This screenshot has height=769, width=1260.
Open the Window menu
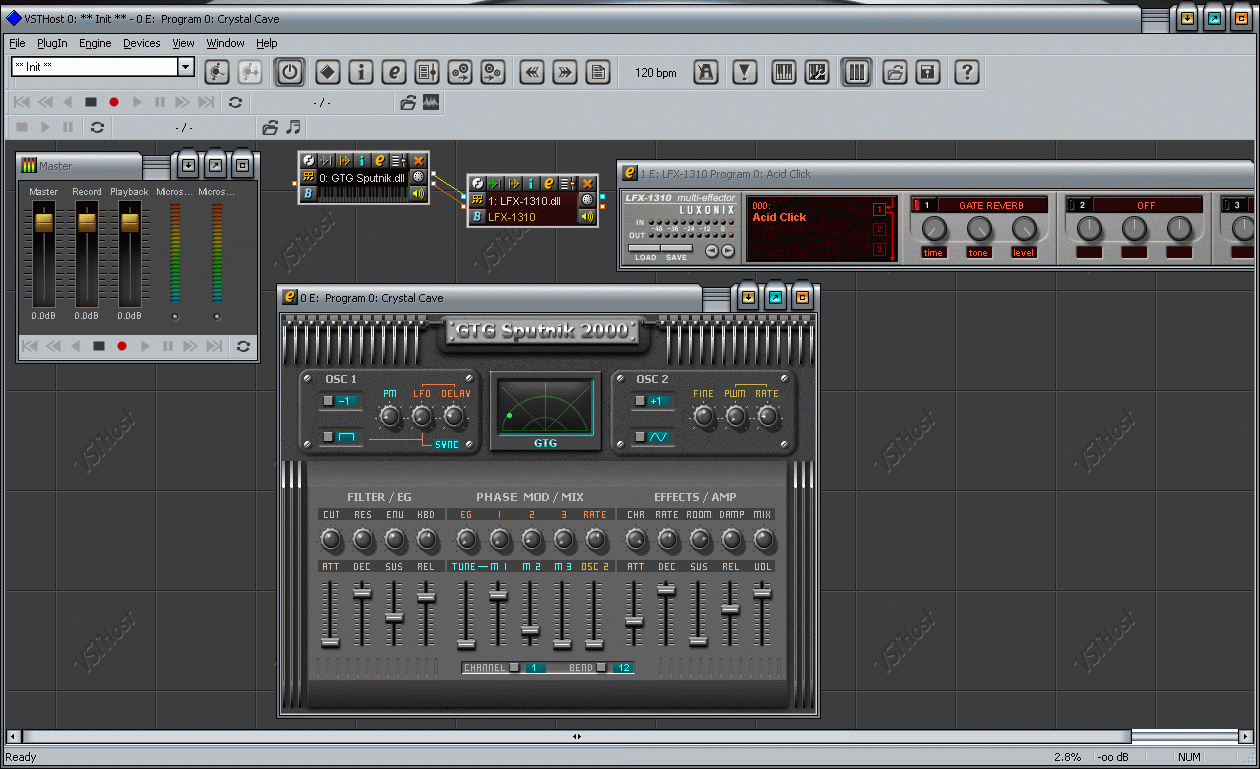pyautogui.click(x=225, y=43)
